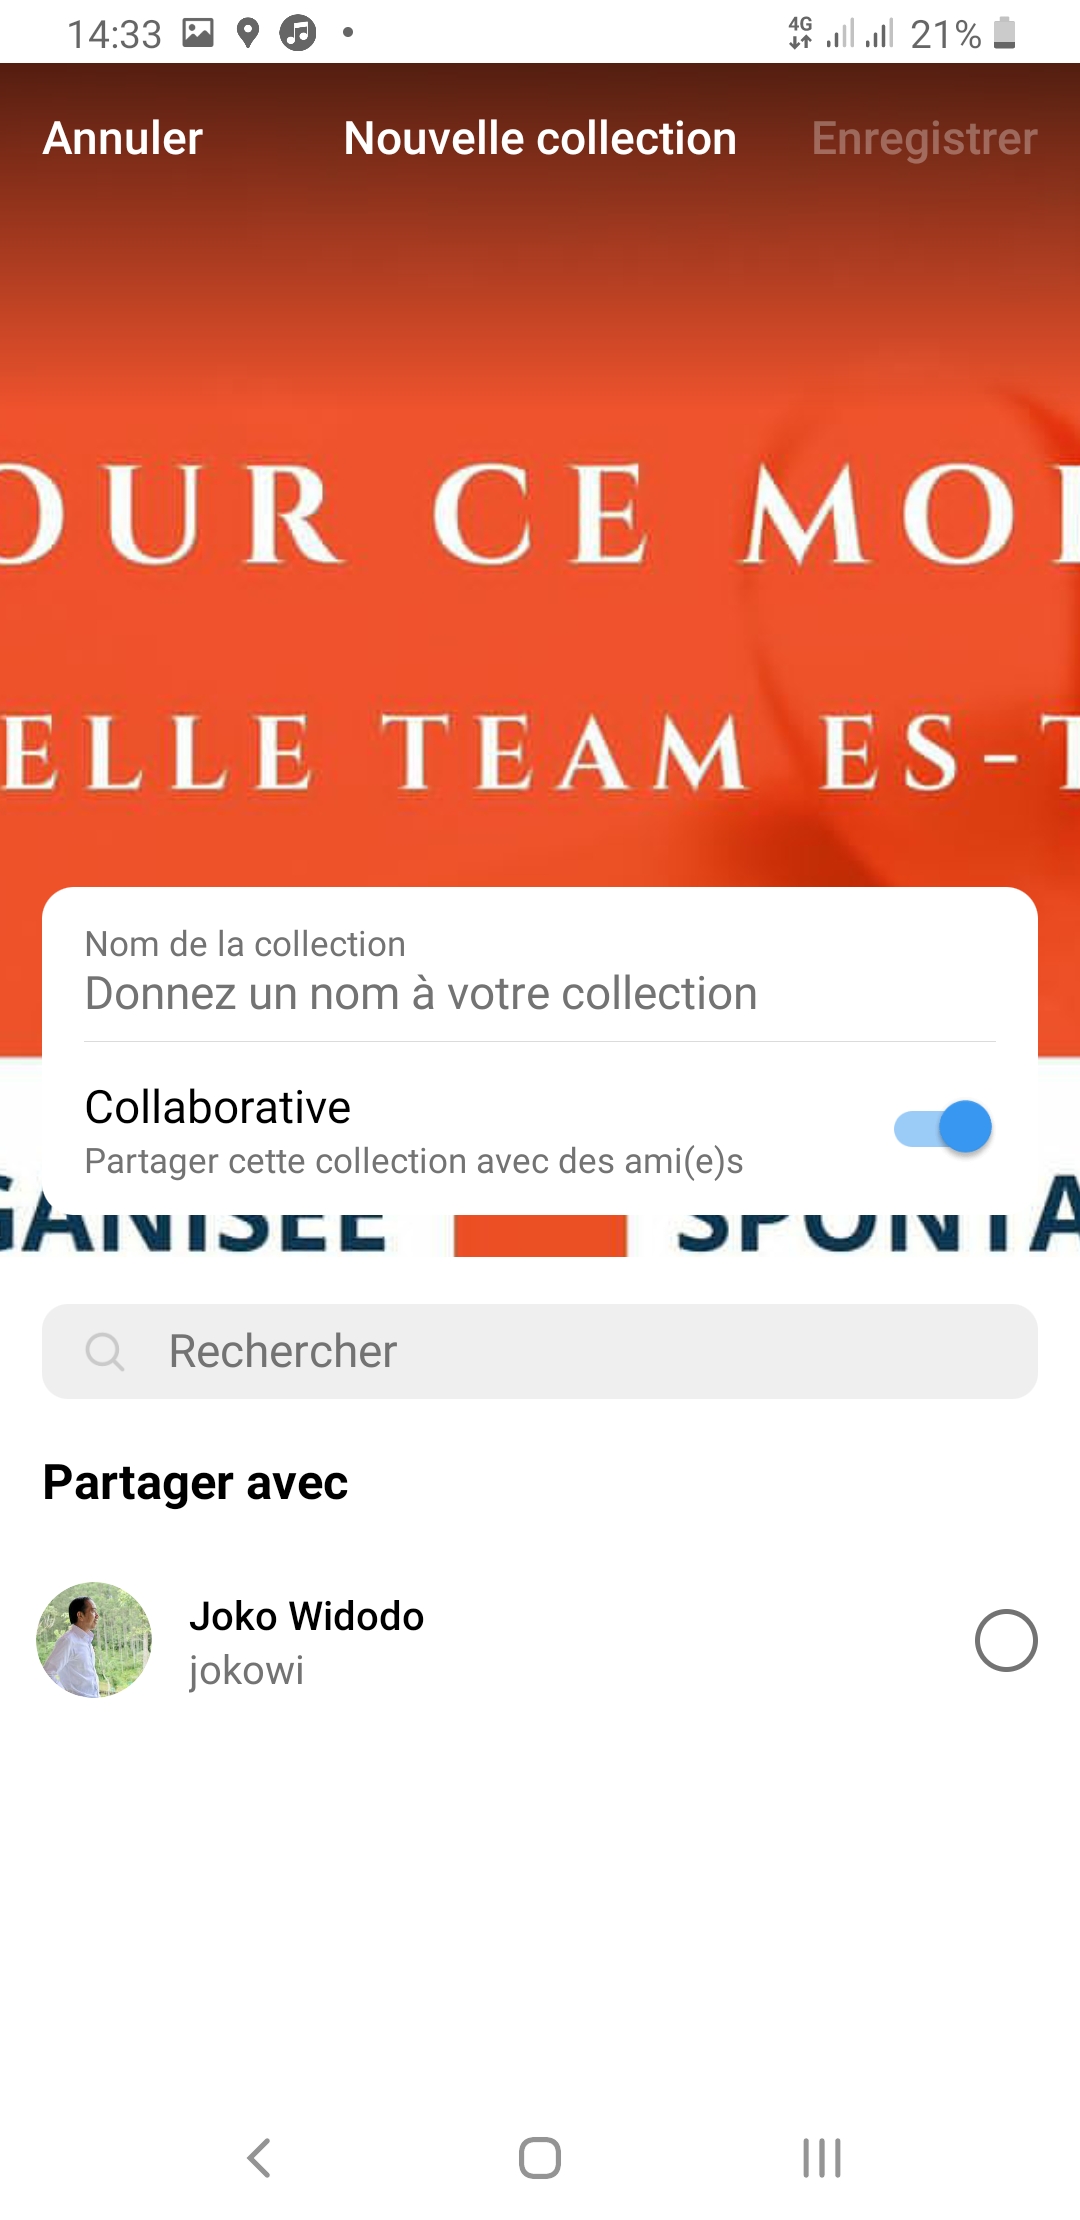This screenshot has height=2220, width=1080.
Task: Open recent apps navigation icon
Action: 822,2157
